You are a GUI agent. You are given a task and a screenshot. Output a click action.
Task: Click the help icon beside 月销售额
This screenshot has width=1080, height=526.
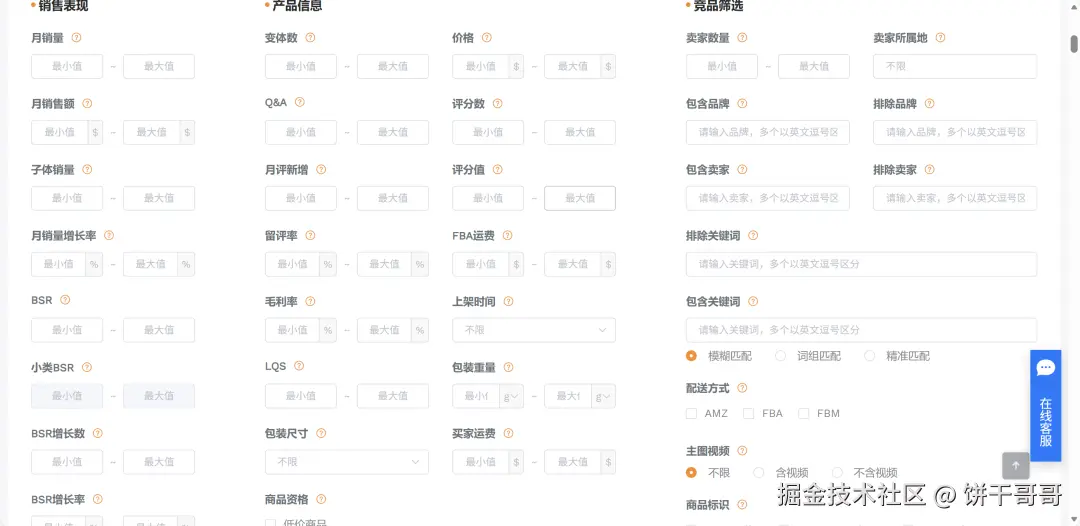[87, 104]
